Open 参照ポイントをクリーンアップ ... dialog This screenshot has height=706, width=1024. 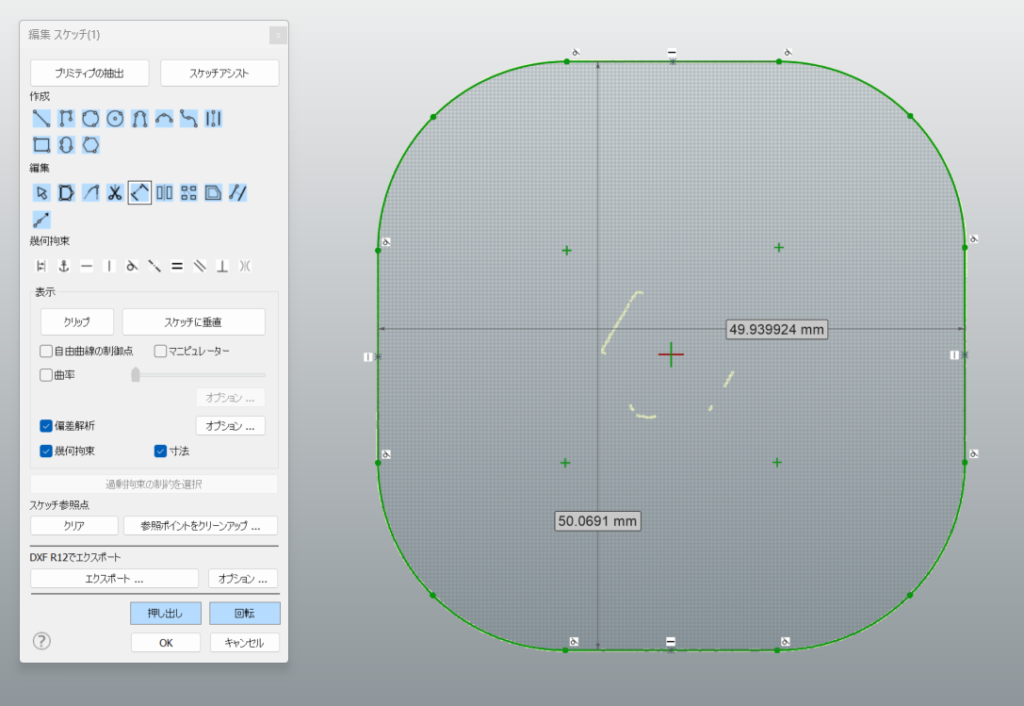200,526
